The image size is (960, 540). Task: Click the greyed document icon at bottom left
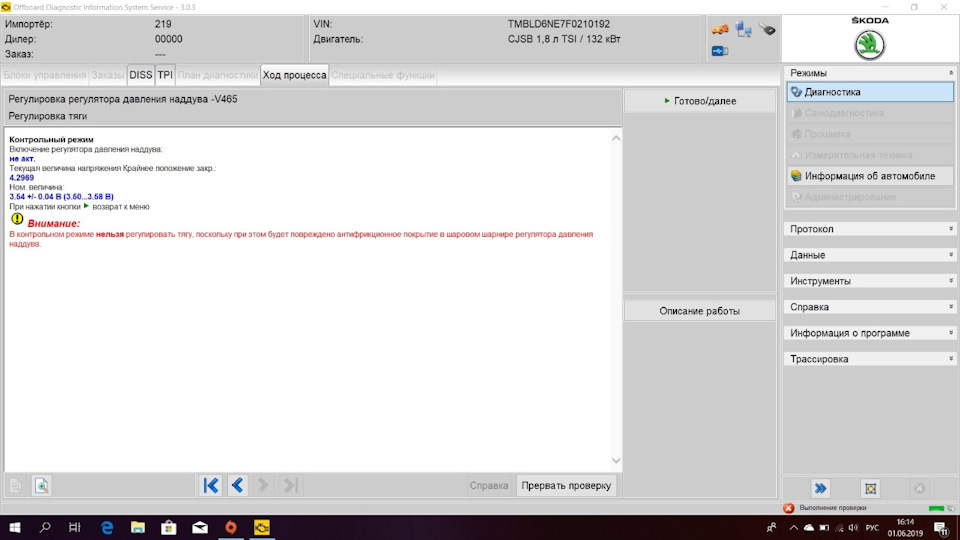click(16, 486)
